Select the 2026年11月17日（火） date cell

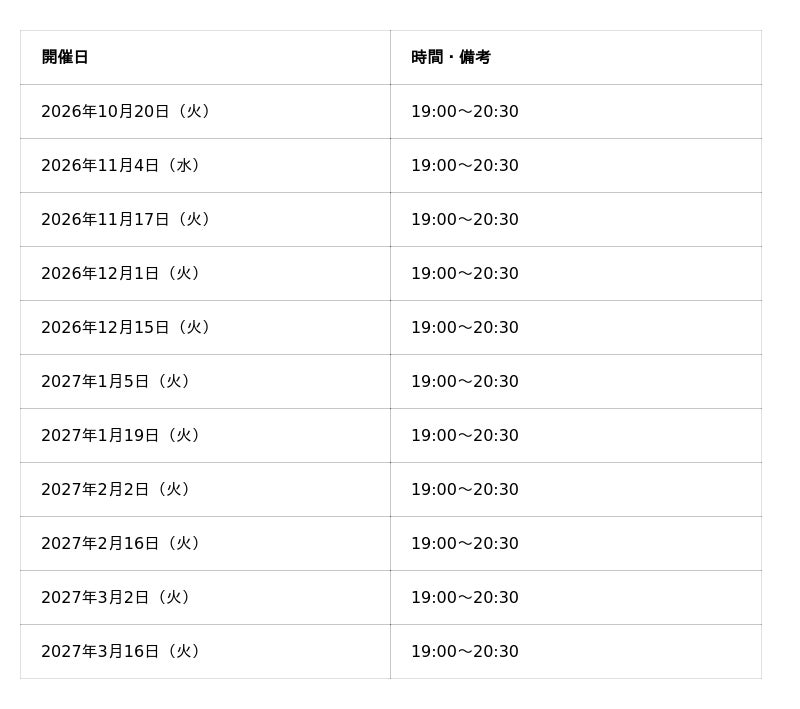click(x=205, y=219)
